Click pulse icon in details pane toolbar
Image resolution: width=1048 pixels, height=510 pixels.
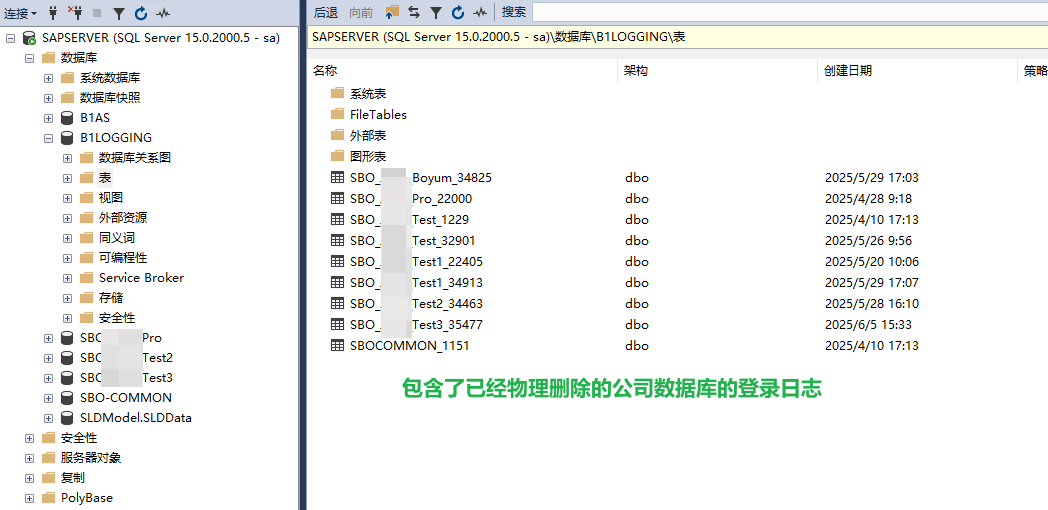(x=479, y=12)
